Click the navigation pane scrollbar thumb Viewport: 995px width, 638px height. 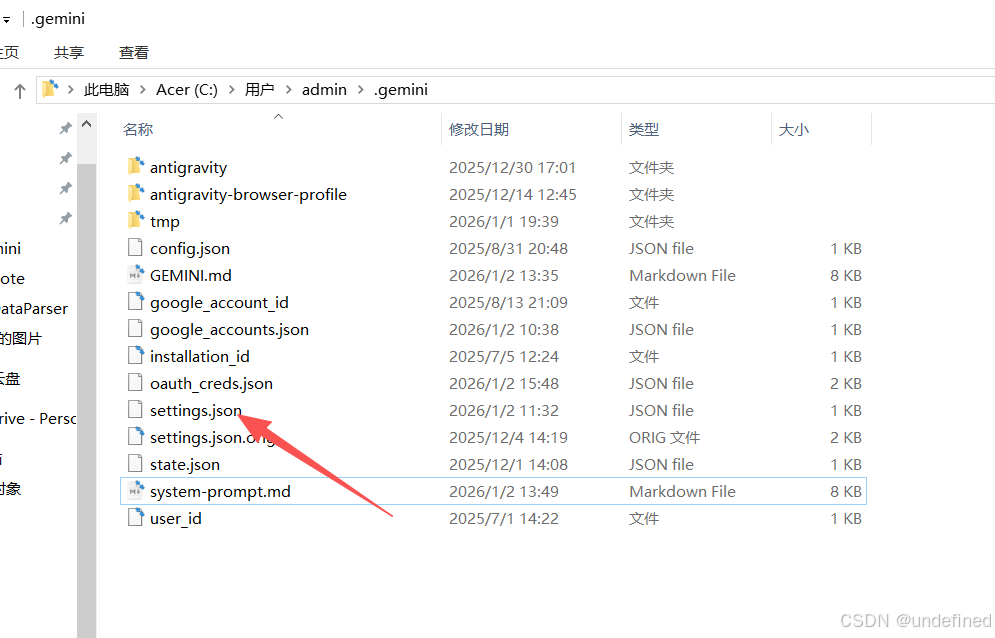[87, 400]
